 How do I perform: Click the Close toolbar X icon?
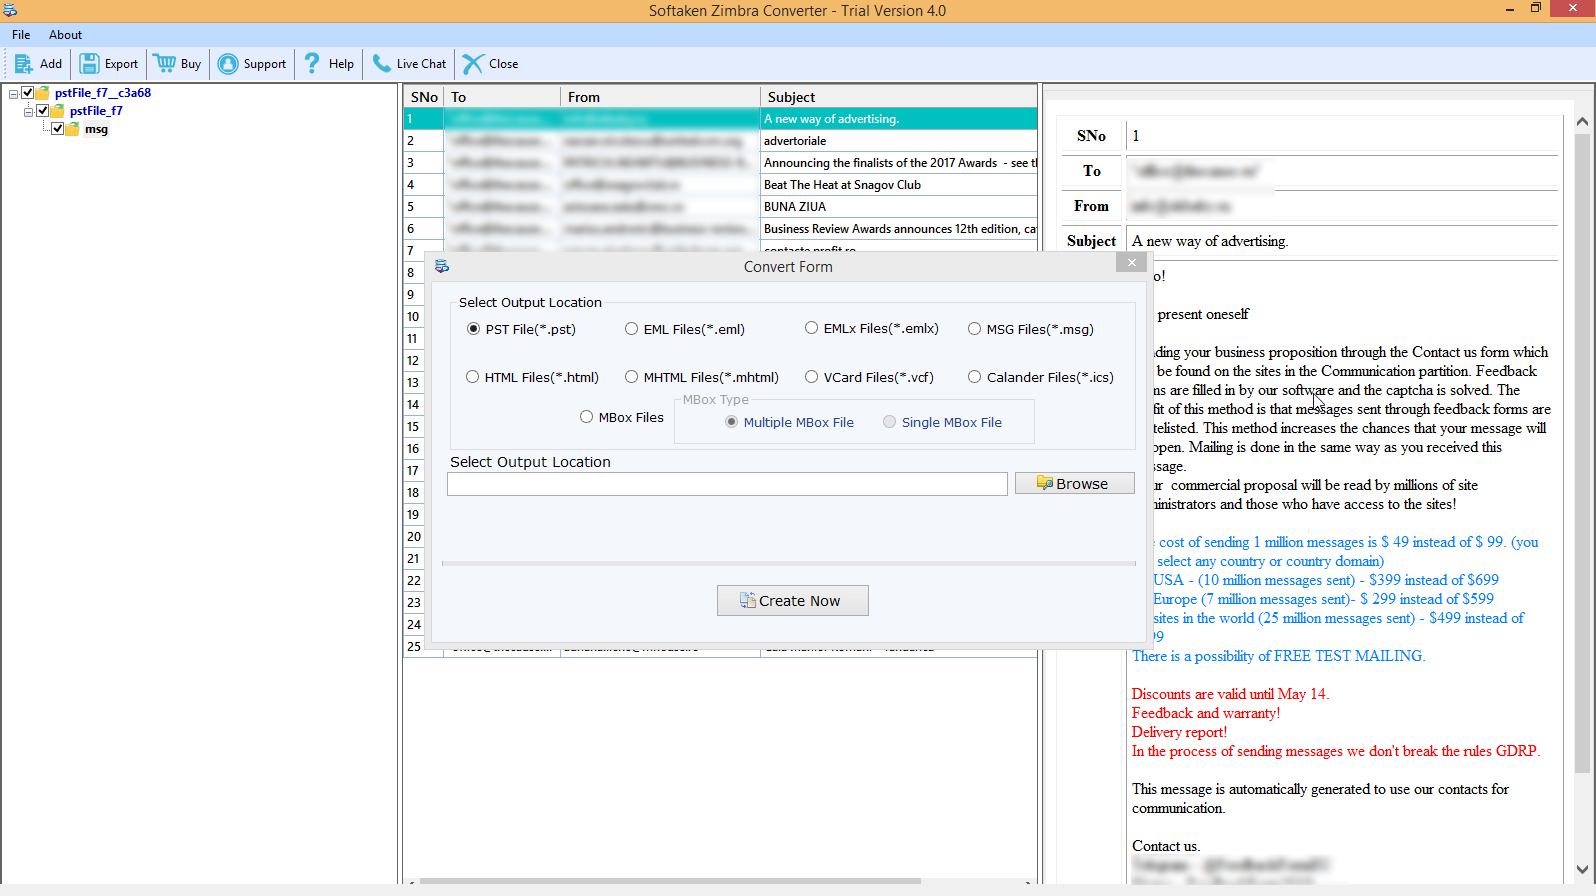click(473, 64)
